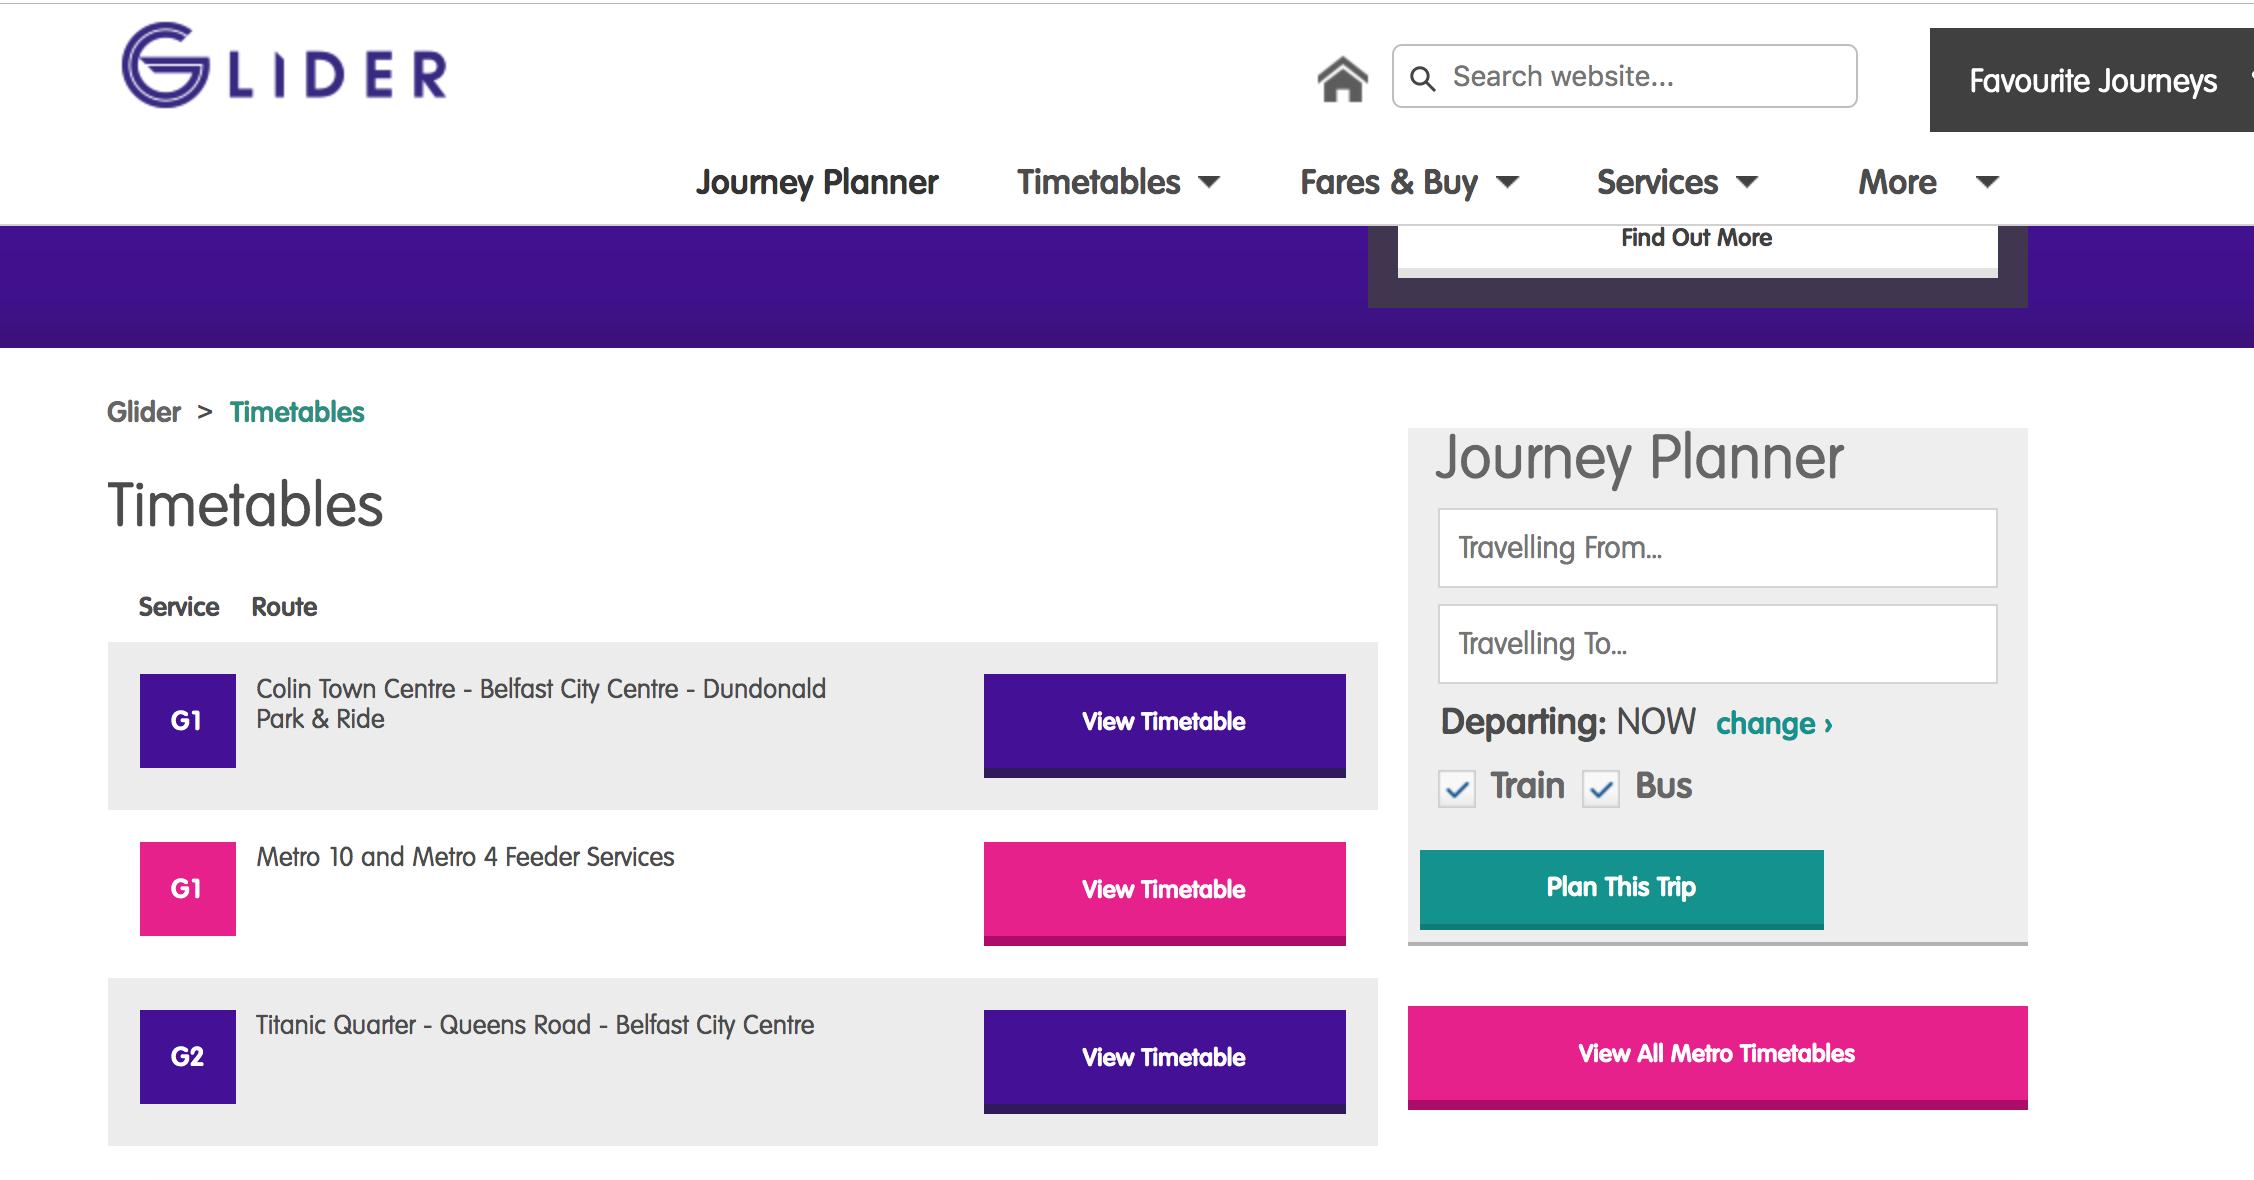Viewport: 2254px width, 1180px height.
Task: Toggle the Bus checkbox
Action: coord(1601,789)
